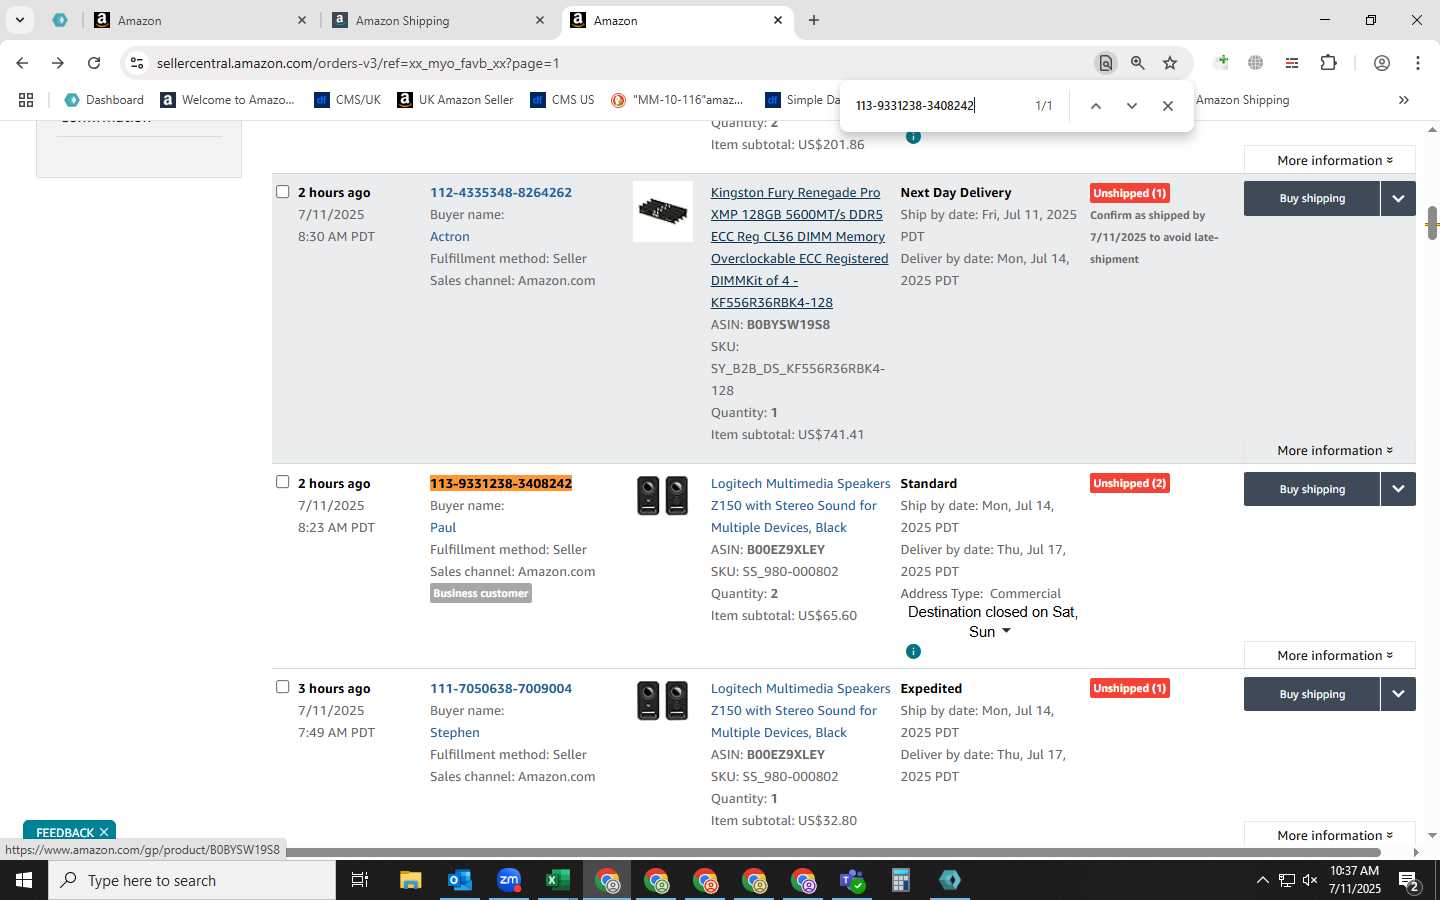Open Windows Start menu

(x=24, y=880)
